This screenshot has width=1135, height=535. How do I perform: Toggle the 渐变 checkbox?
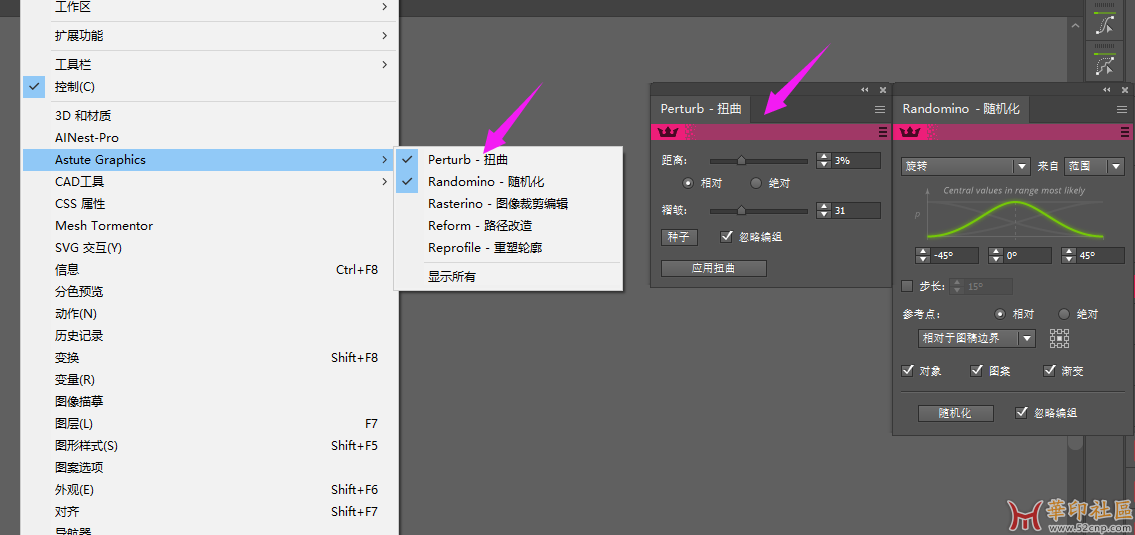1050,371
